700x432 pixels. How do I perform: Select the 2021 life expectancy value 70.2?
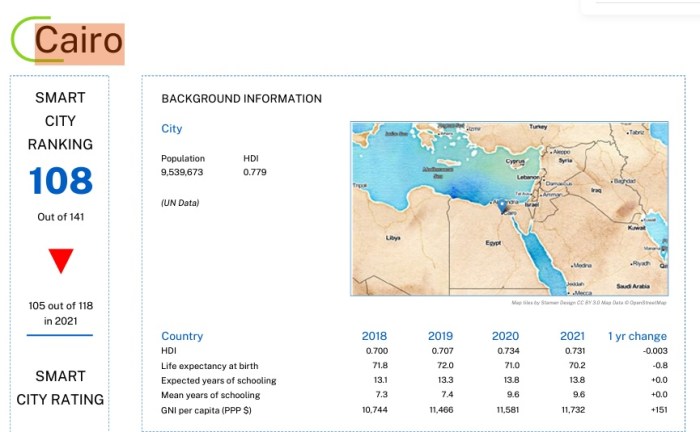click(577, 365)
